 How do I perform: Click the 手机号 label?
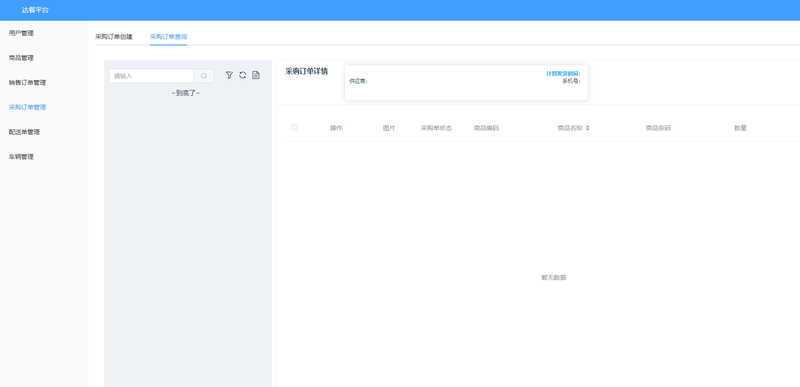[x=571, y=81]
